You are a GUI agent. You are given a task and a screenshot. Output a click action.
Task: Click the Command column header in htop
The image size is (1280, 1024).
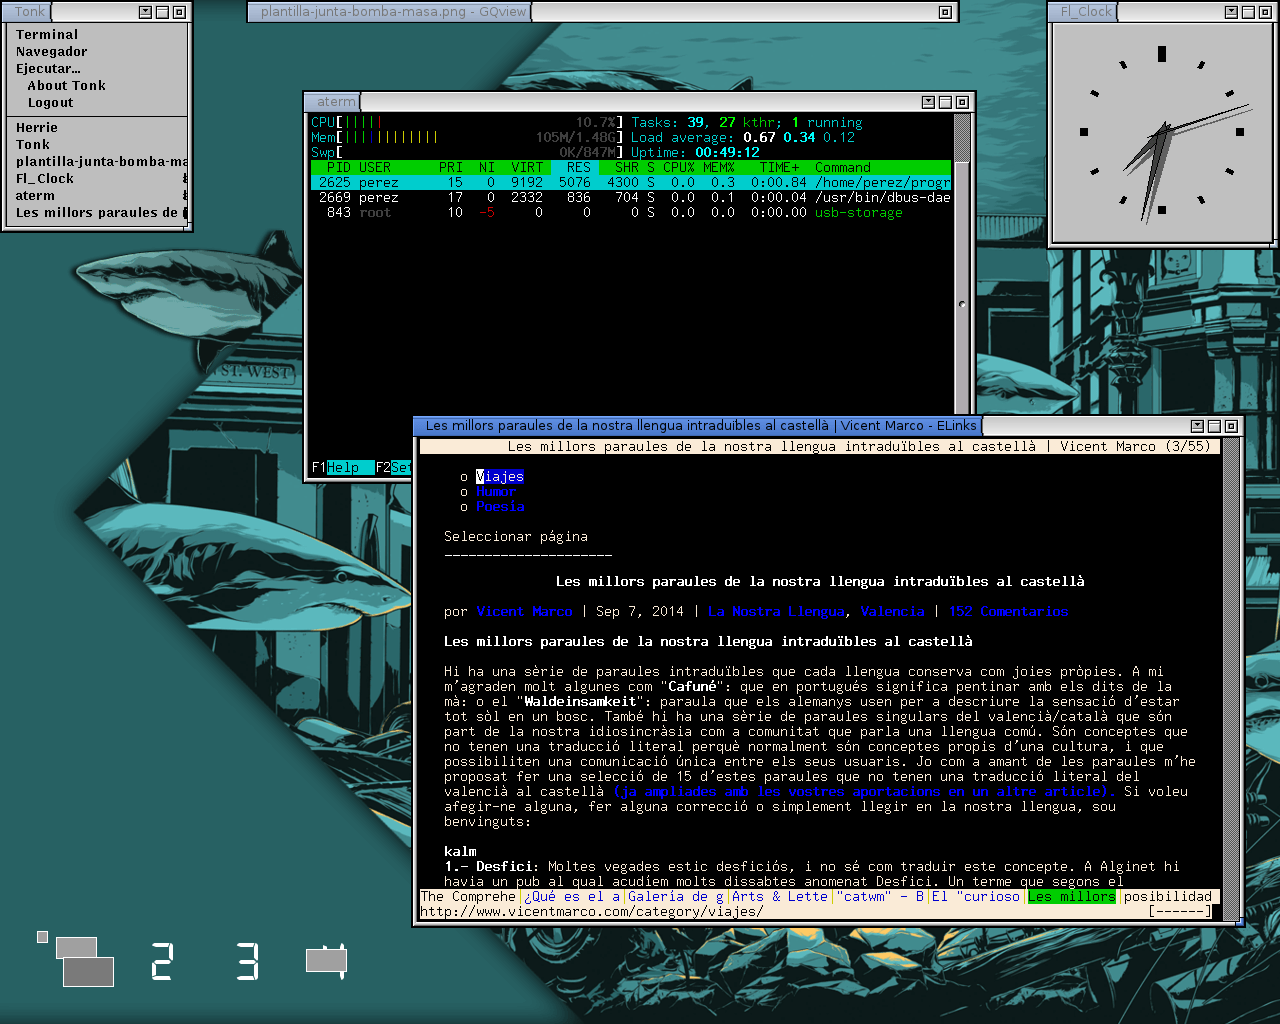[x=843, y=168]
